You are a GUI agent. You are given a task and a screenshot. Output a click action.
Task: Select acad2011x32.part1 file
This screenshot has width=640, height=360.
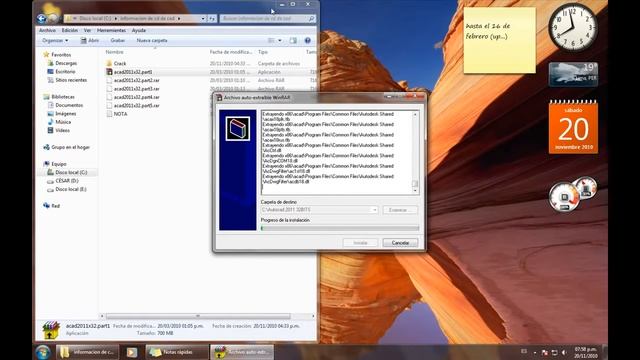click(133, 72)
